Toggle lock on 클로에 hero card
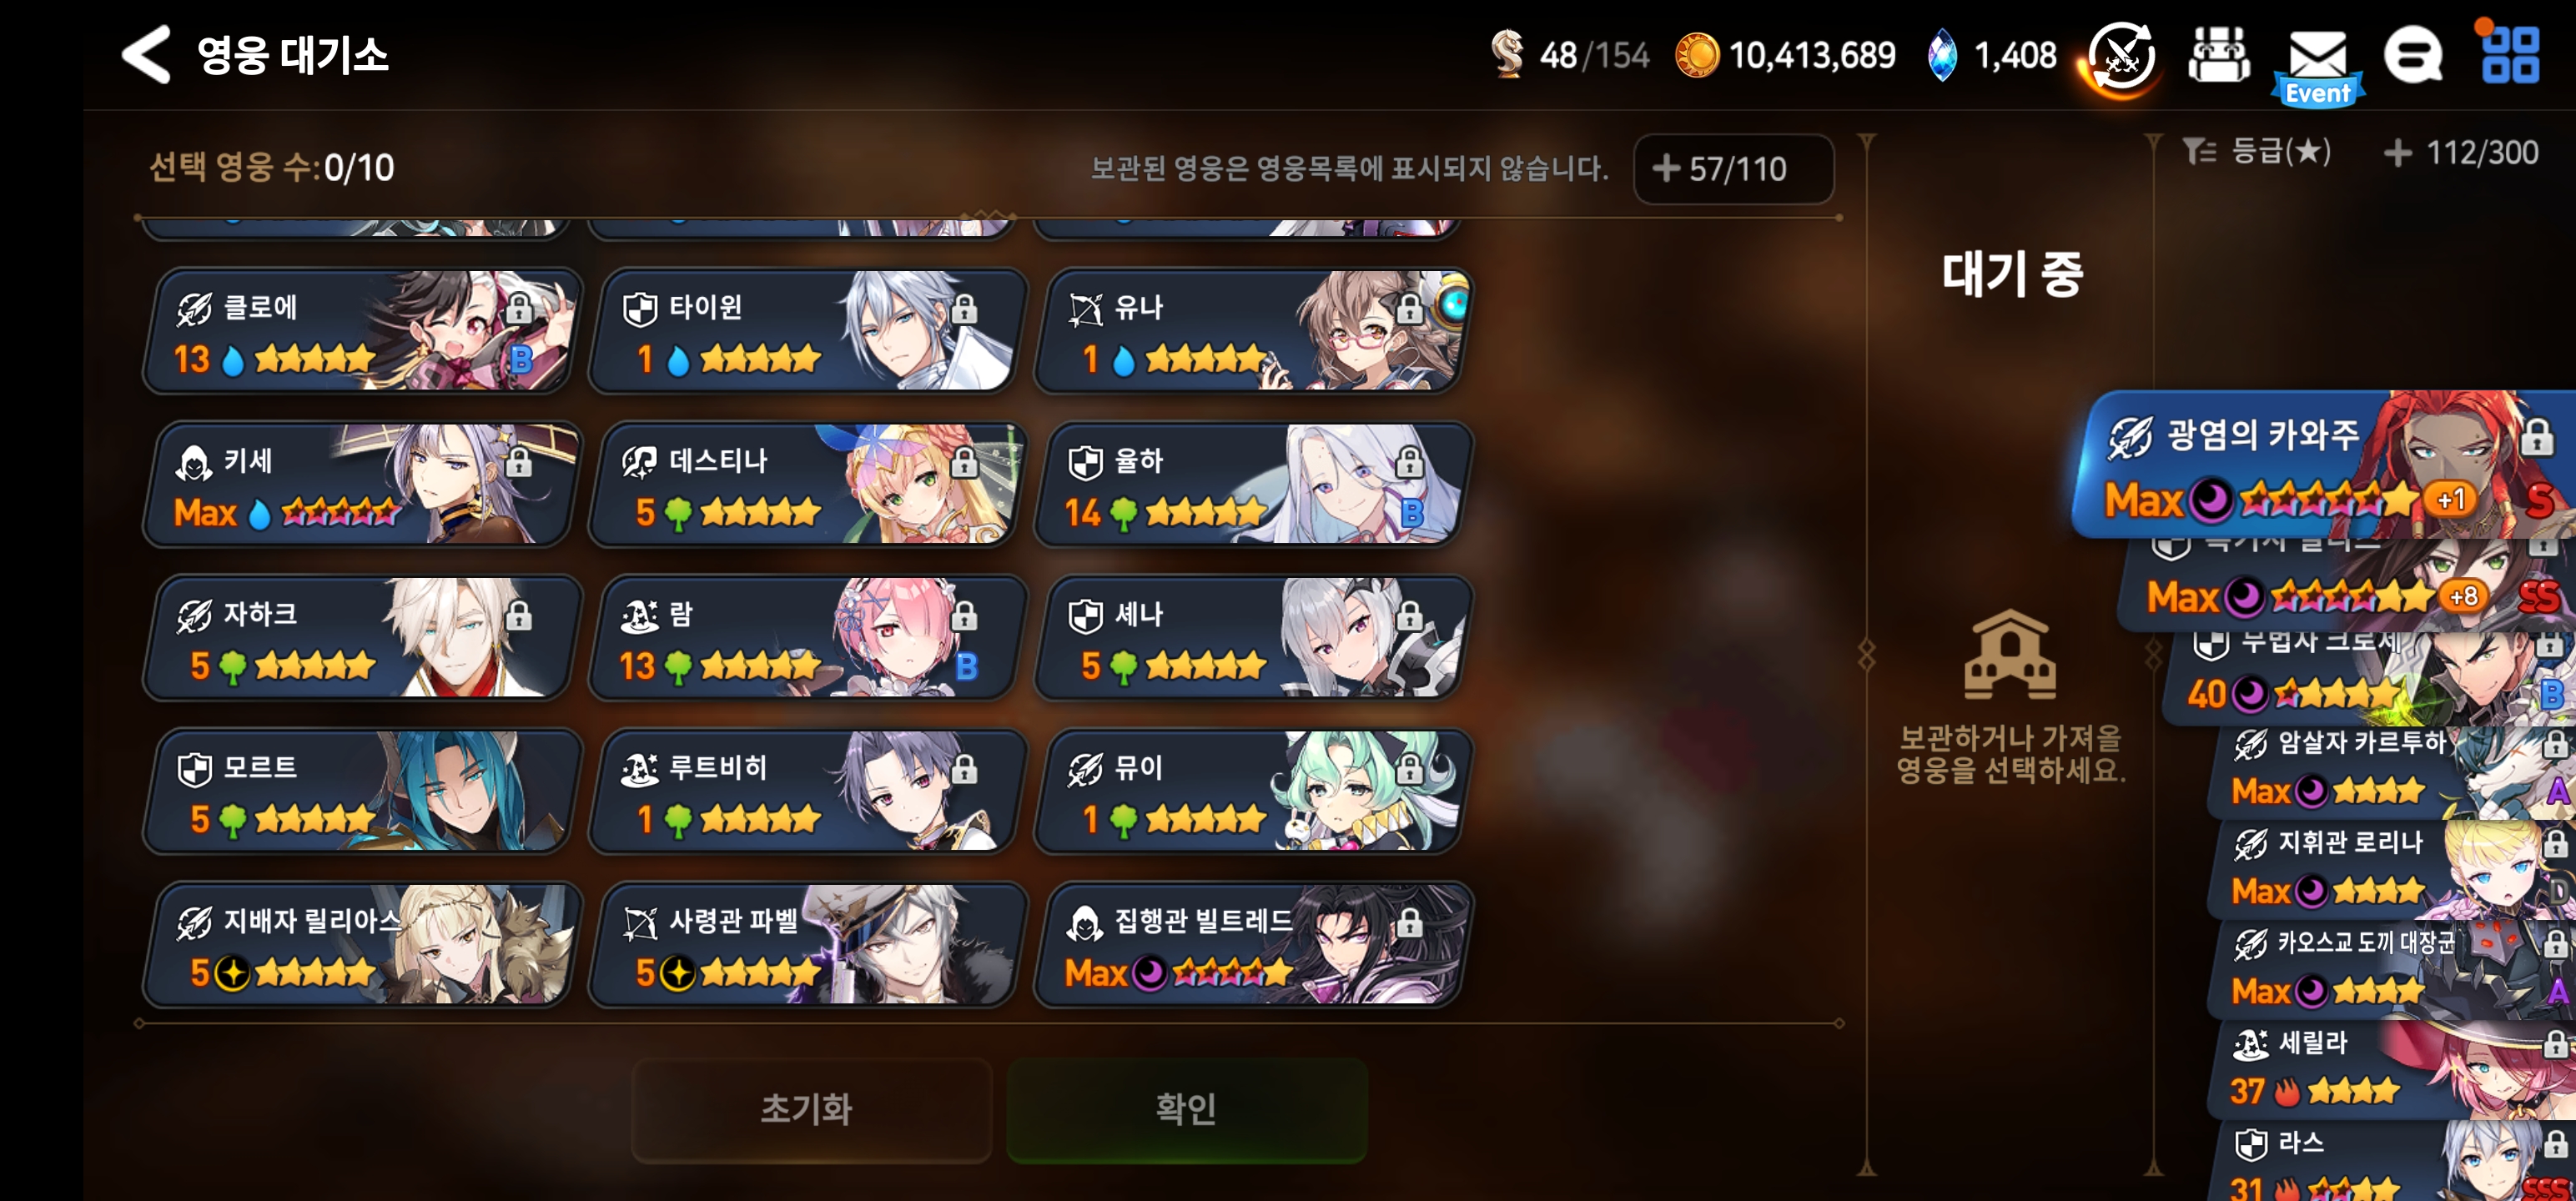The width and height of the screenshot is (2576, 1201). (x=518, y=309)
